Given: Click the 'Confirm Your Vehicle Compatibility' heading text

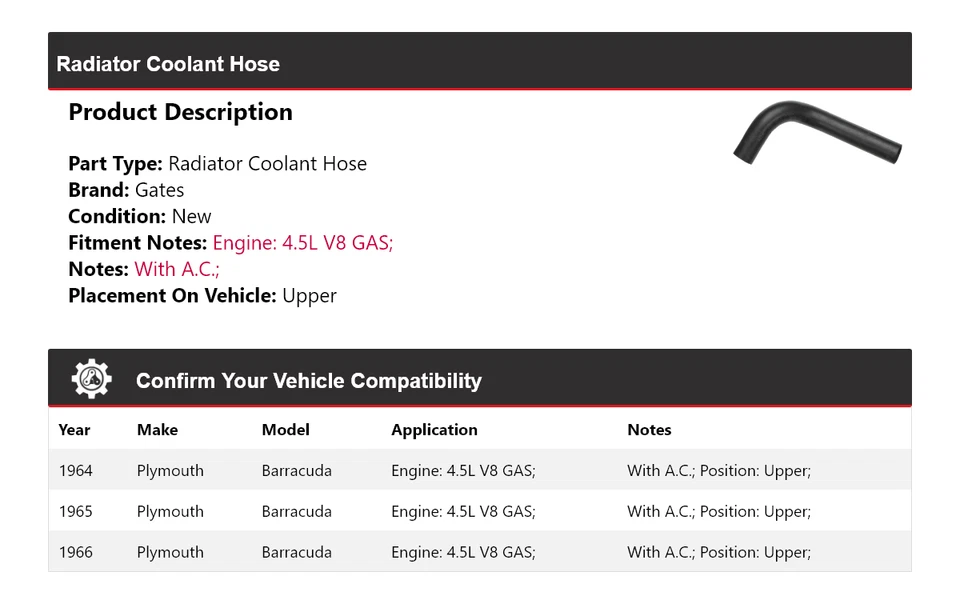Looking at the screenshot, I should point(308,381).
